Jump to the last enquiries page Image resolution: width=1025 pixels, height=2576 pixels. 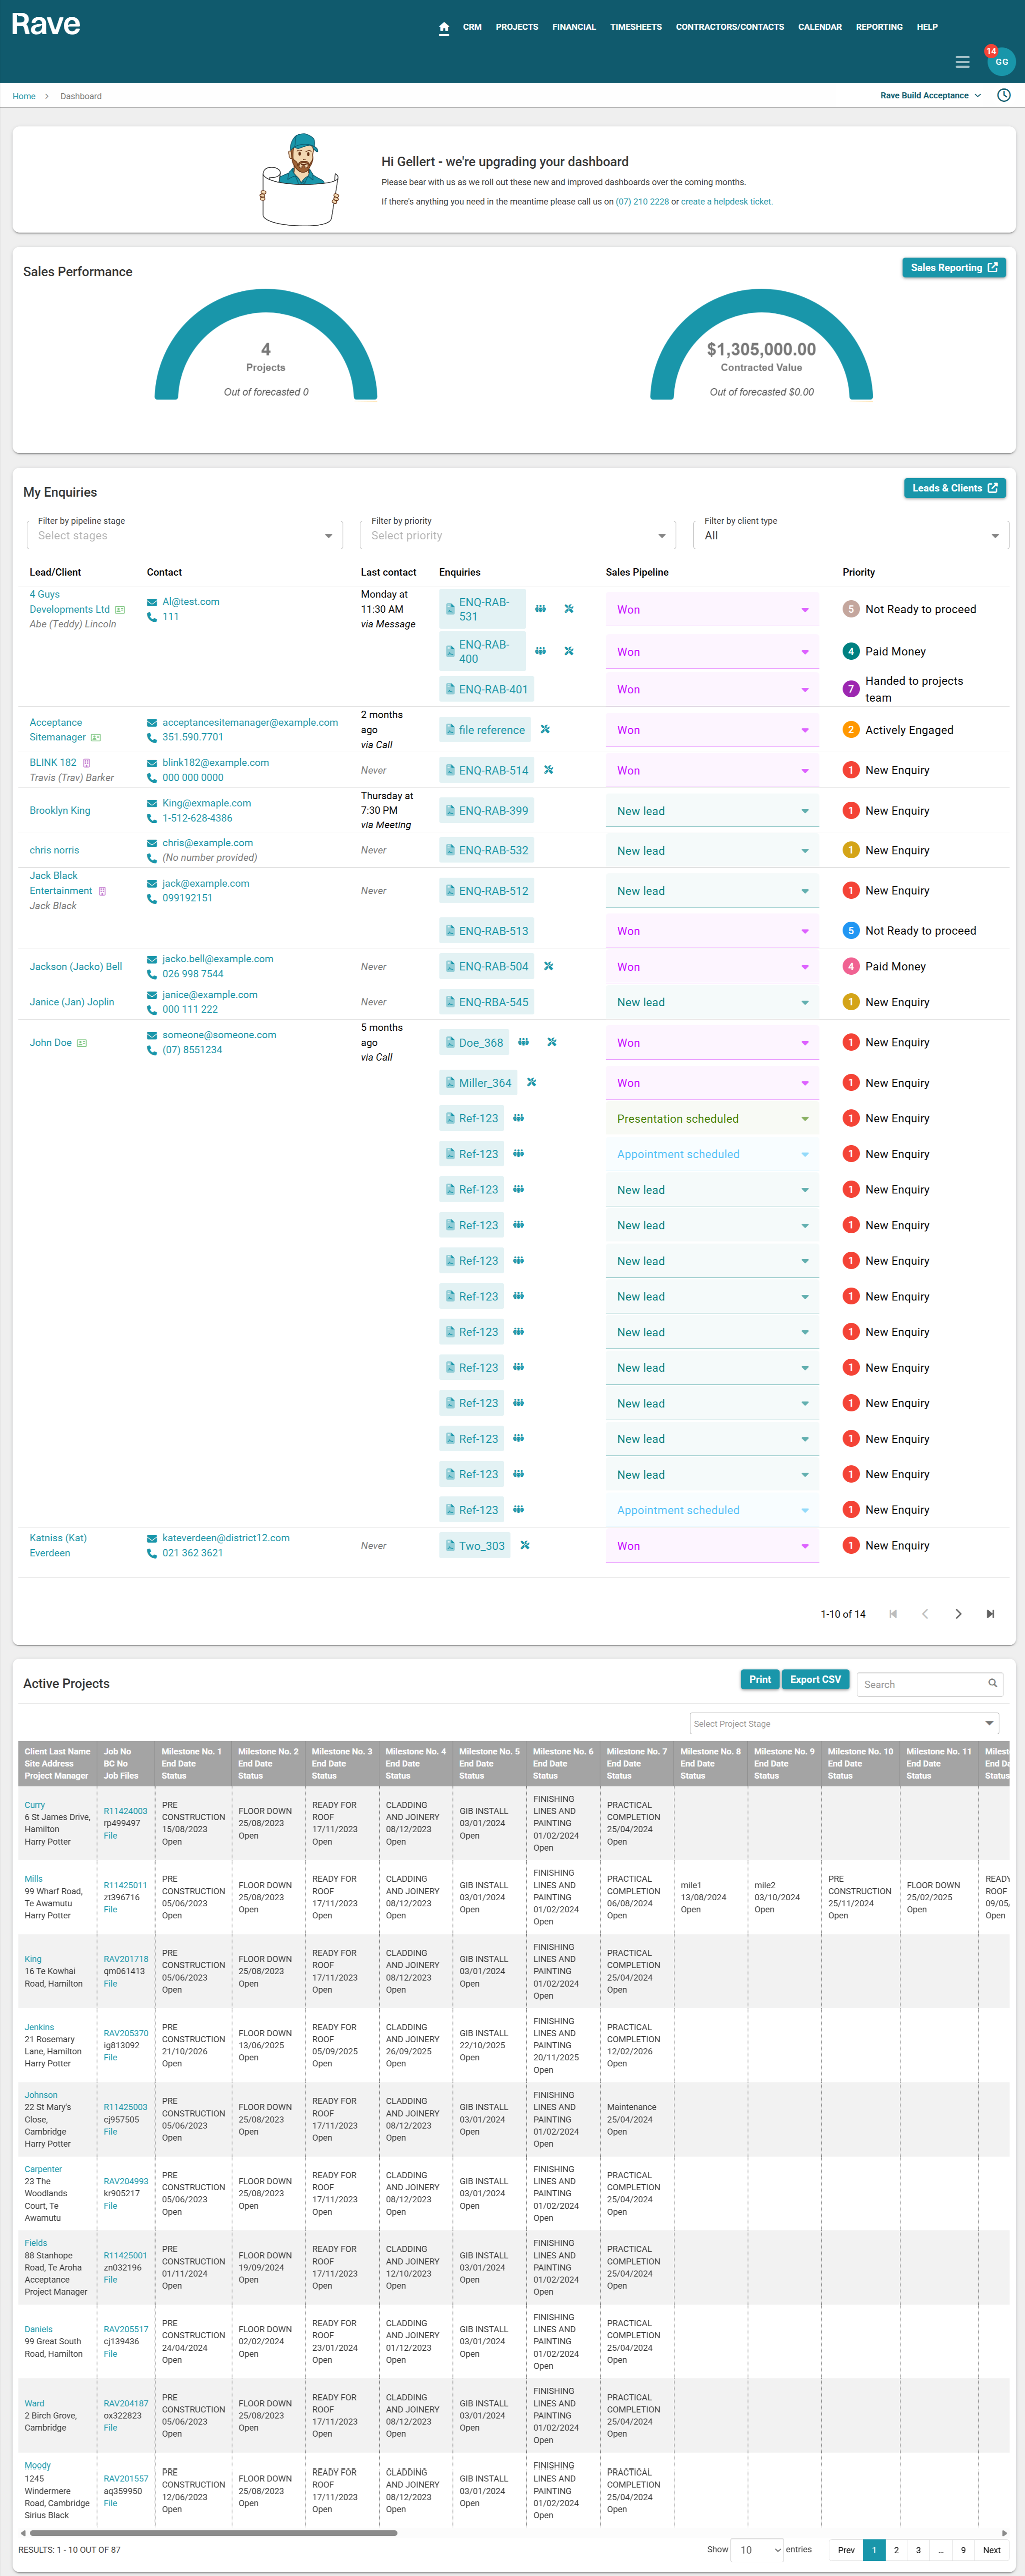(x=990, y=1614)
